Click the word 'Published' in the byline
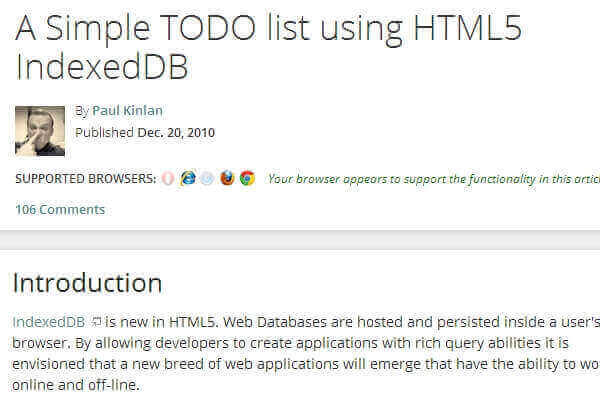 pyautogui.click(x=104, y=131)
